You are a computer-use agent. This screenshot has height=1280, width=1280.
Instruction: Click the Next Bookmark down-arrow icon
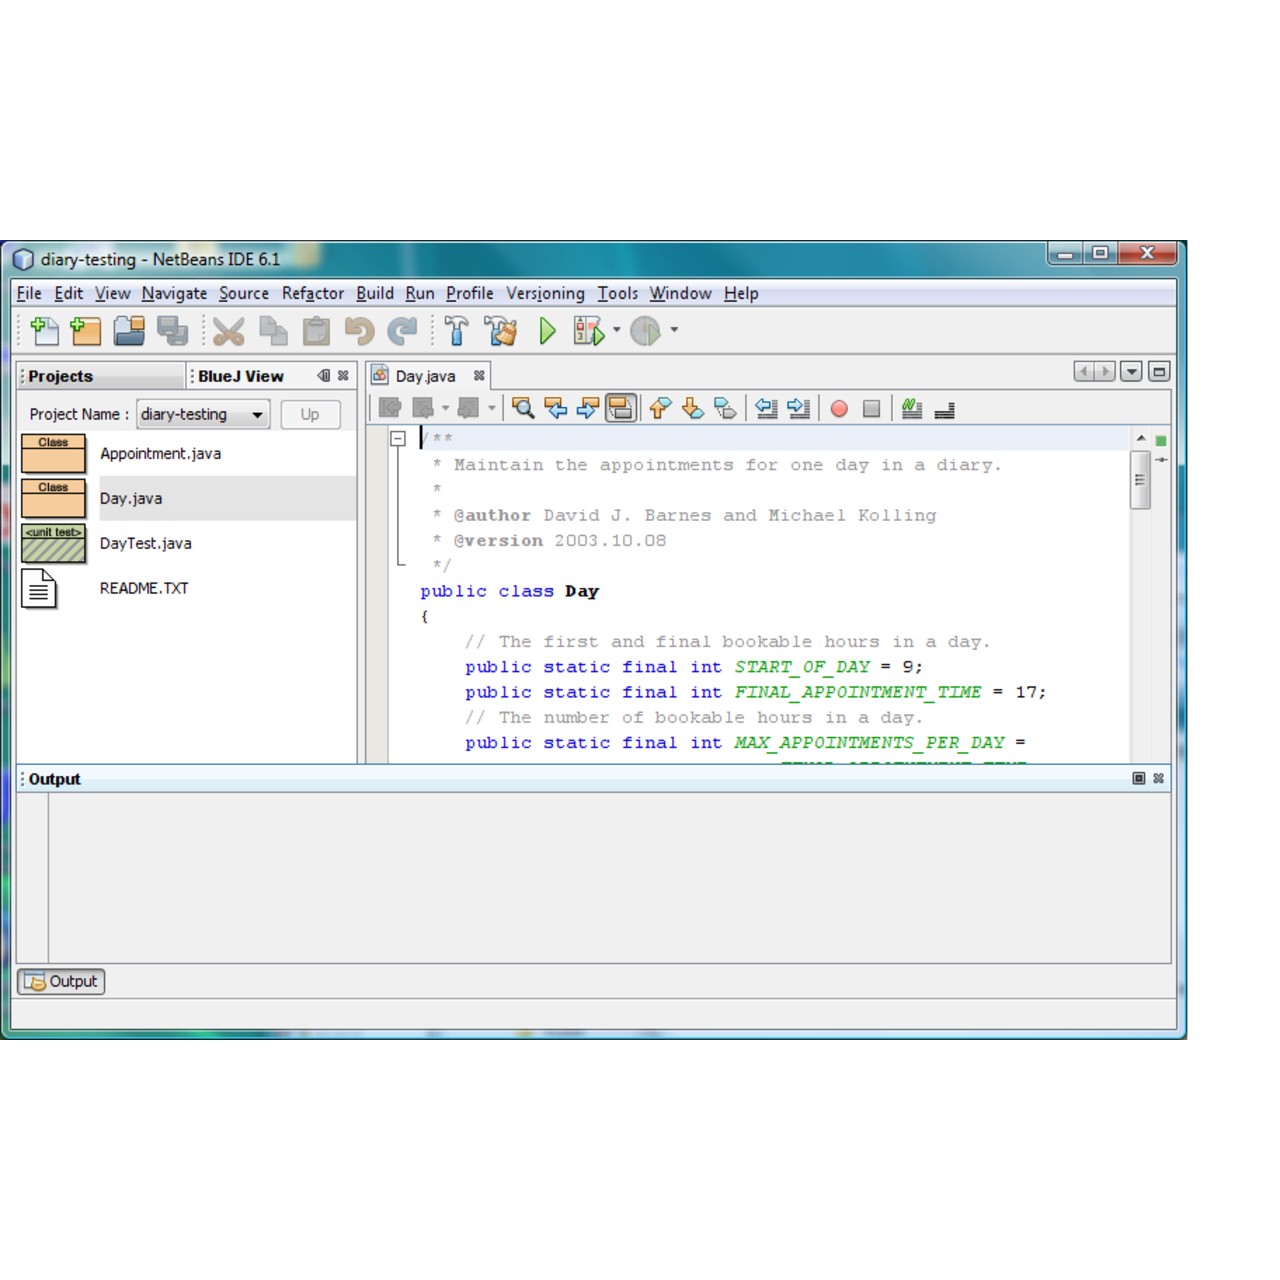[692, 408]
